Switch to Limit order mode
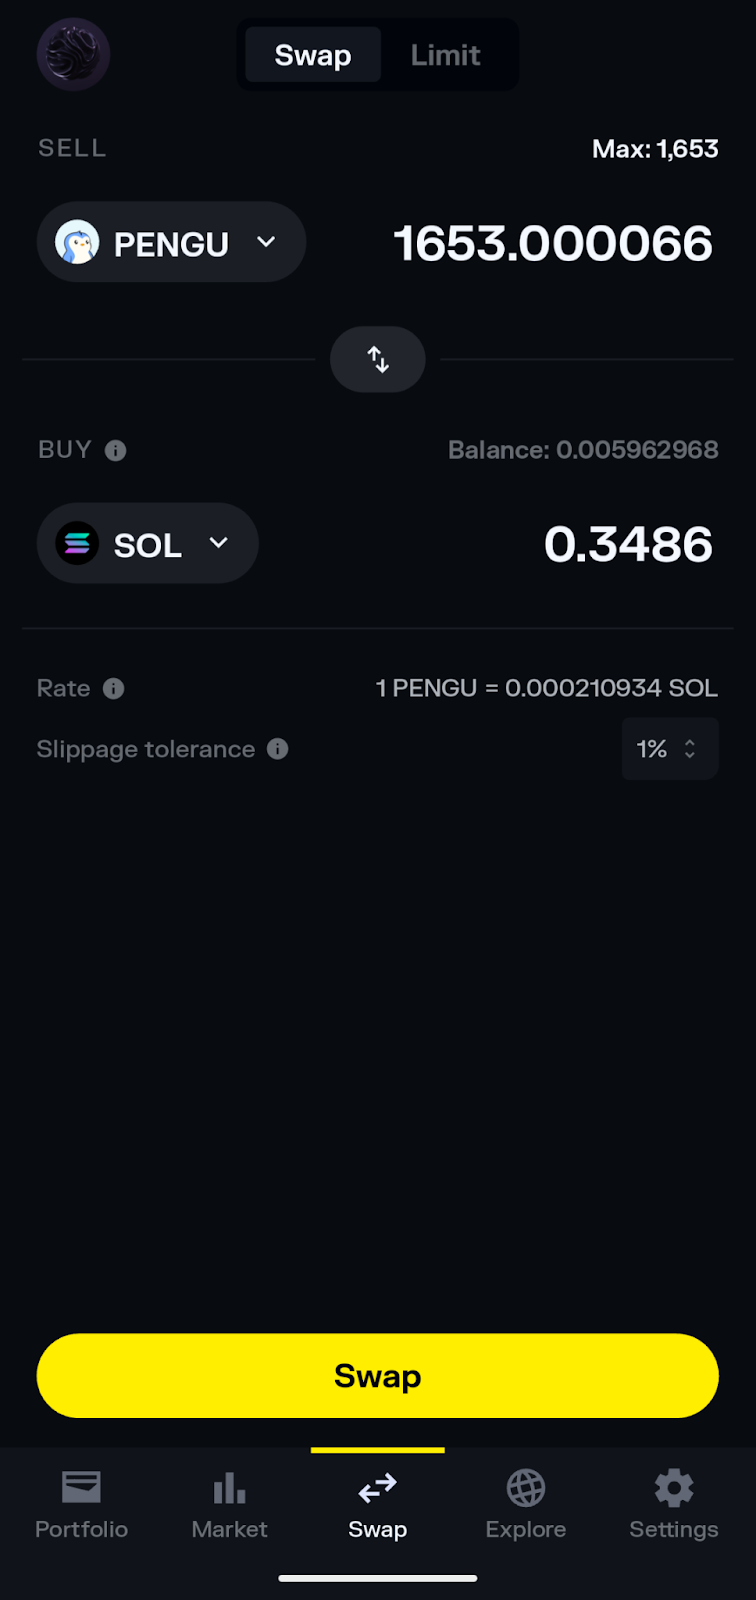 point(446,55)
